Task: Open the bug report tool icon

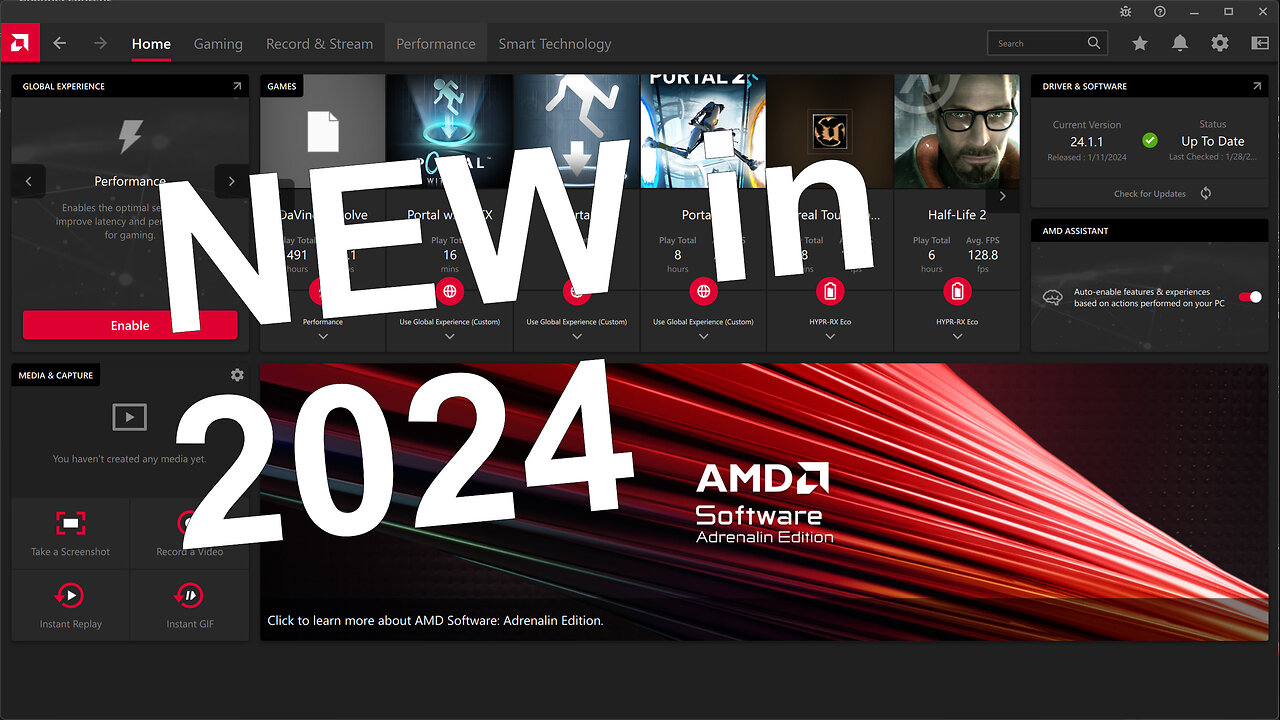Action: point(1126,11)
